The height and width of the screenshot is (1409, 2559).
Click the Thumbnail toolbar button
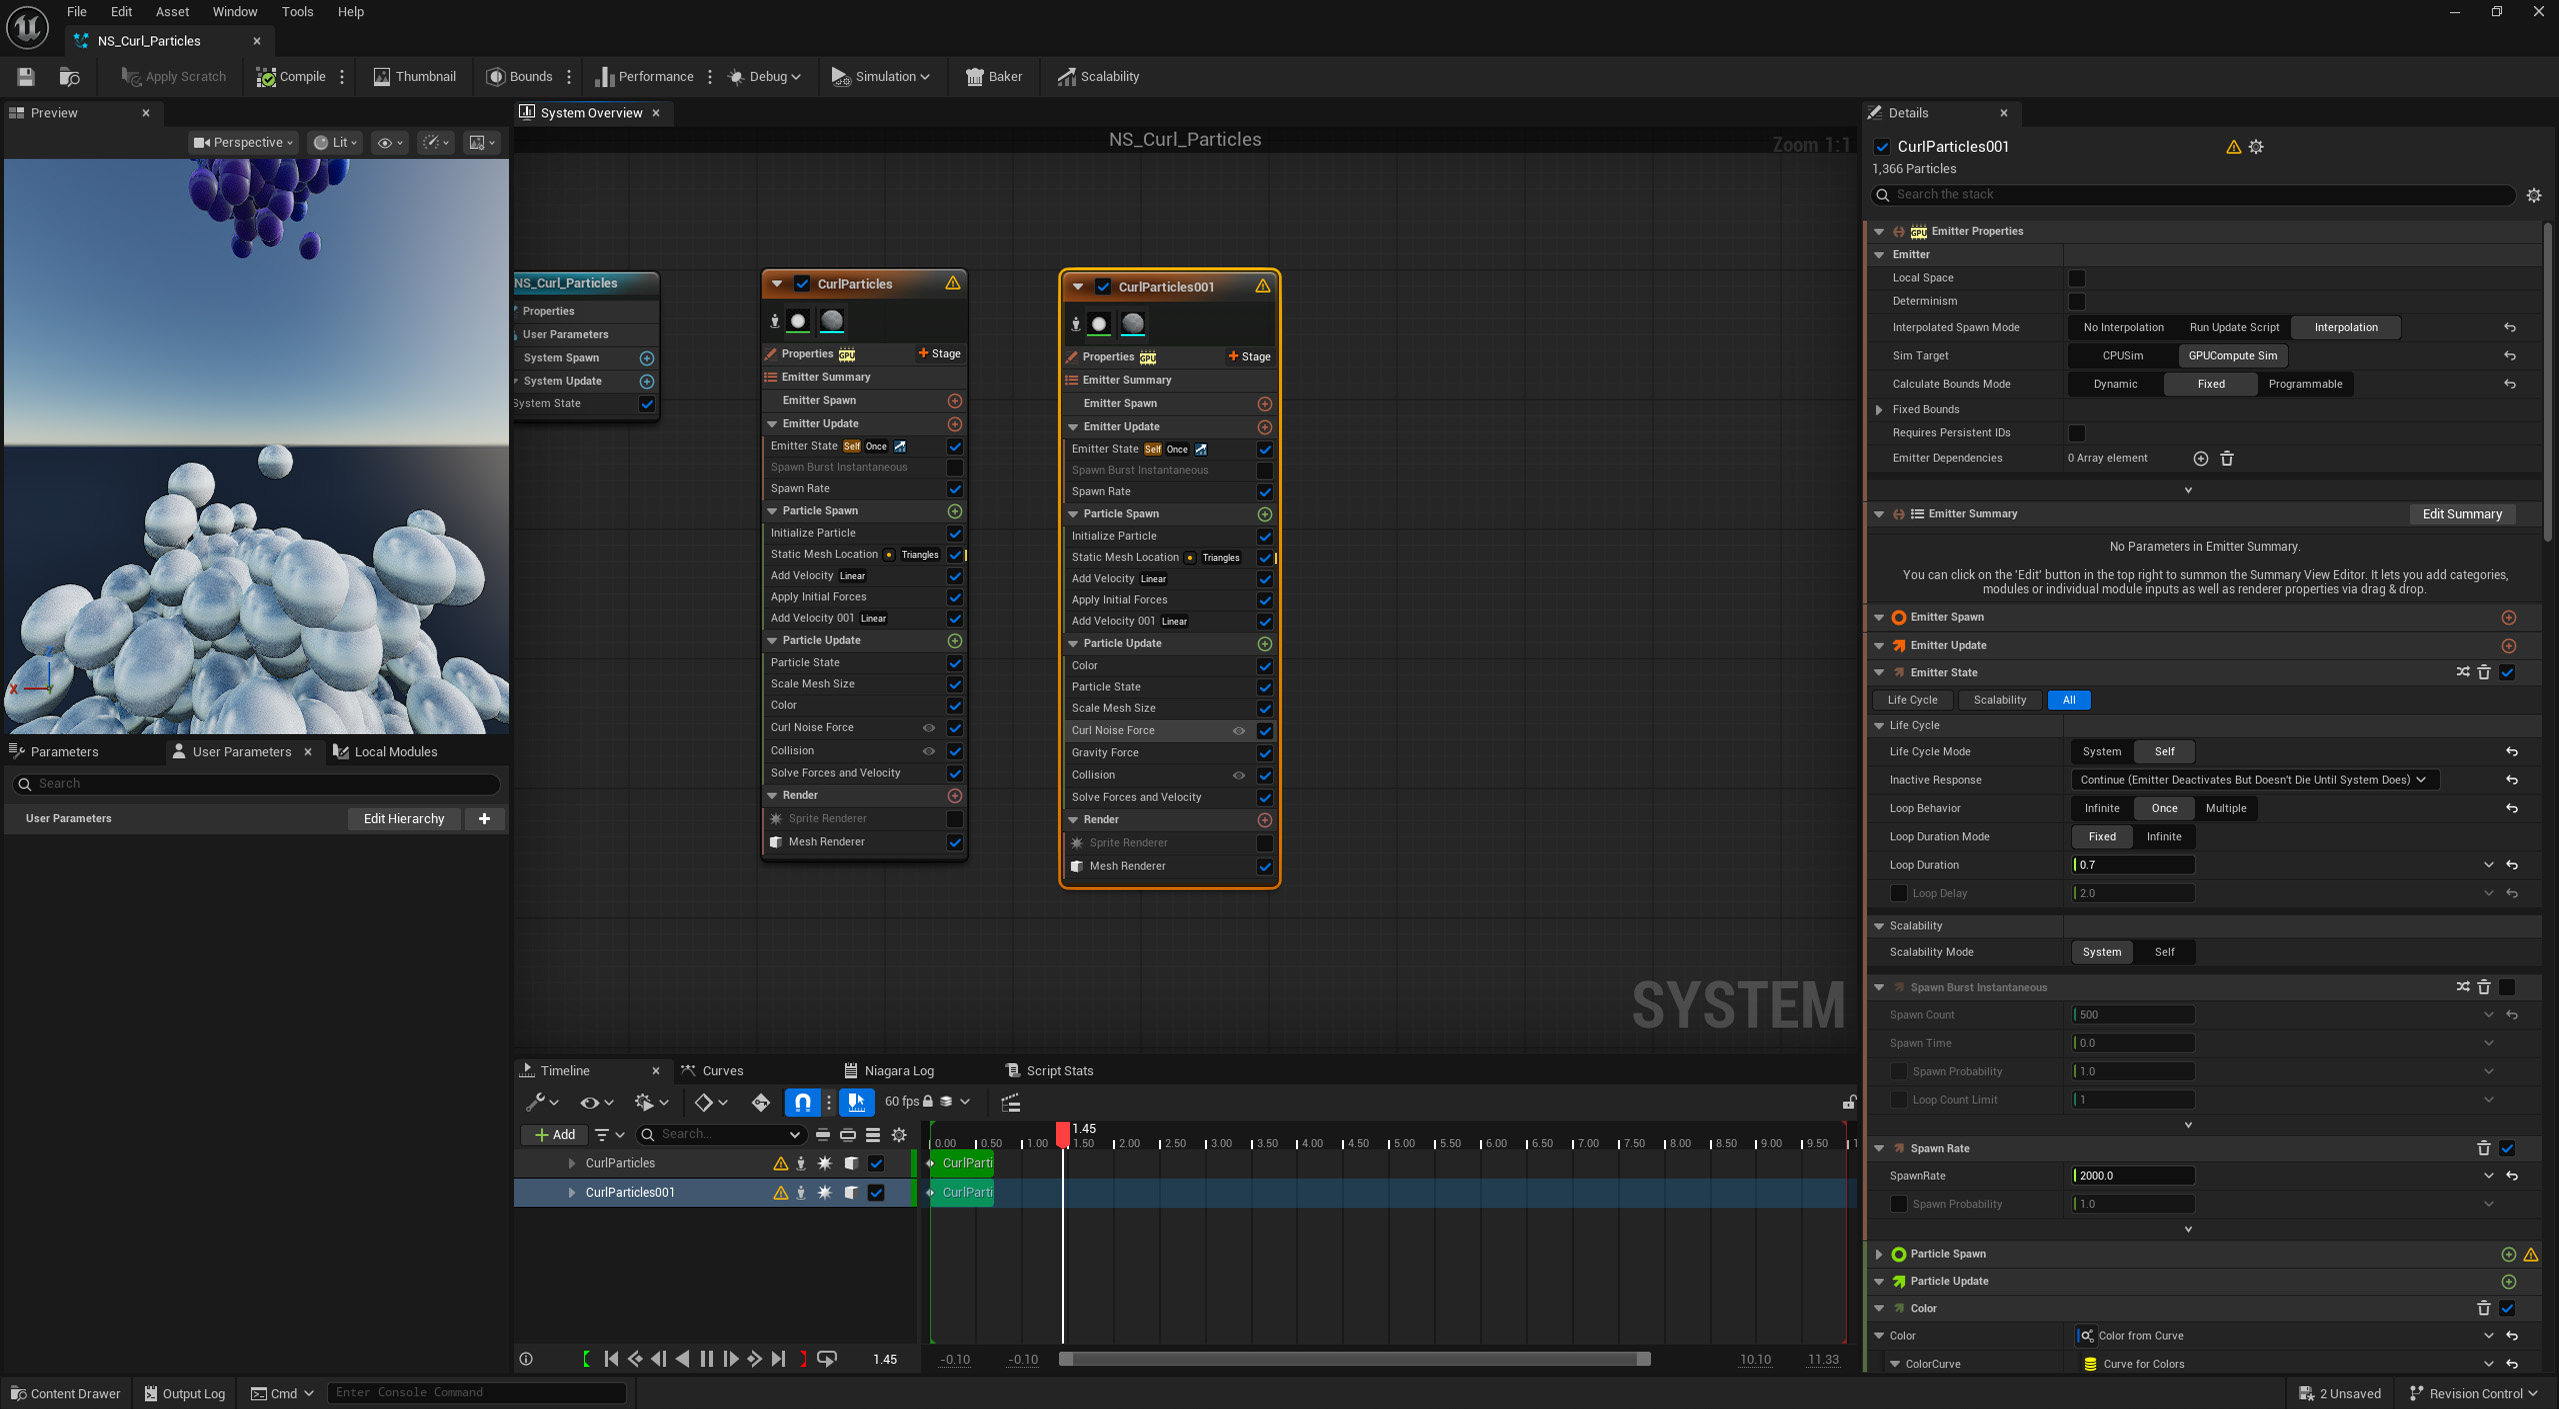click(414, 76)
